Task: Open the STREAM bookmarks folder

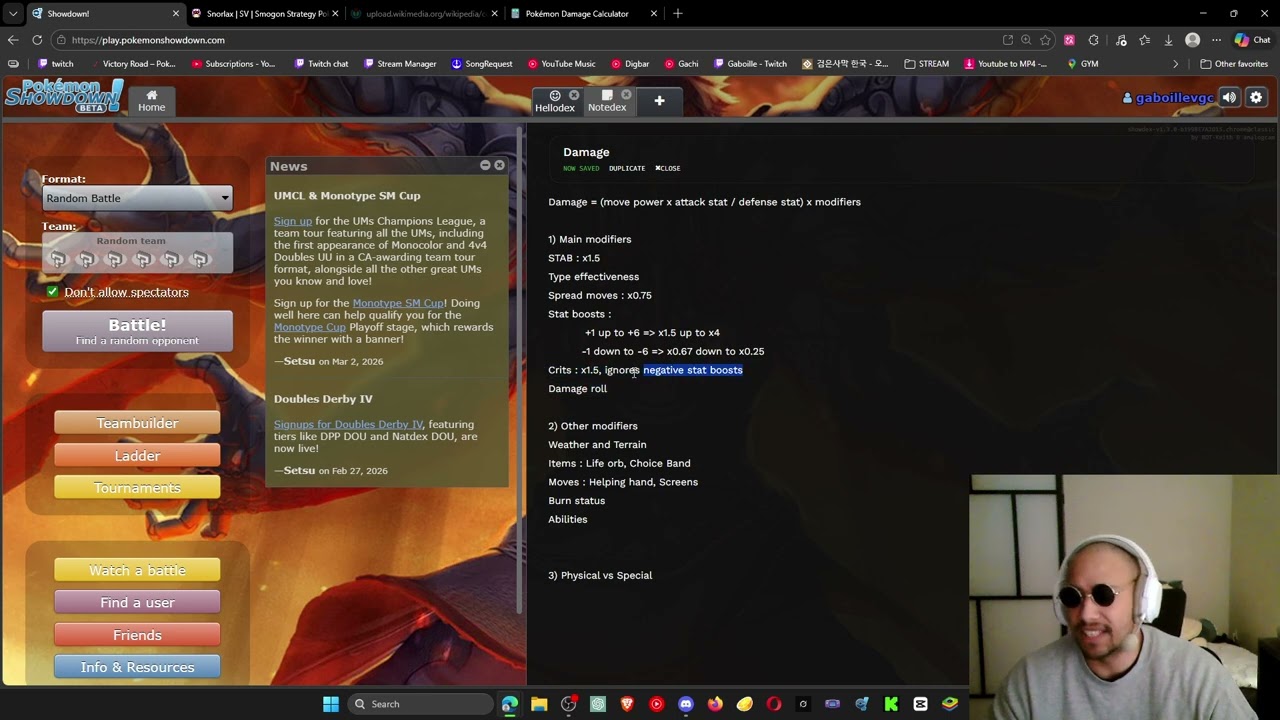Action: [x=927, y=64]
